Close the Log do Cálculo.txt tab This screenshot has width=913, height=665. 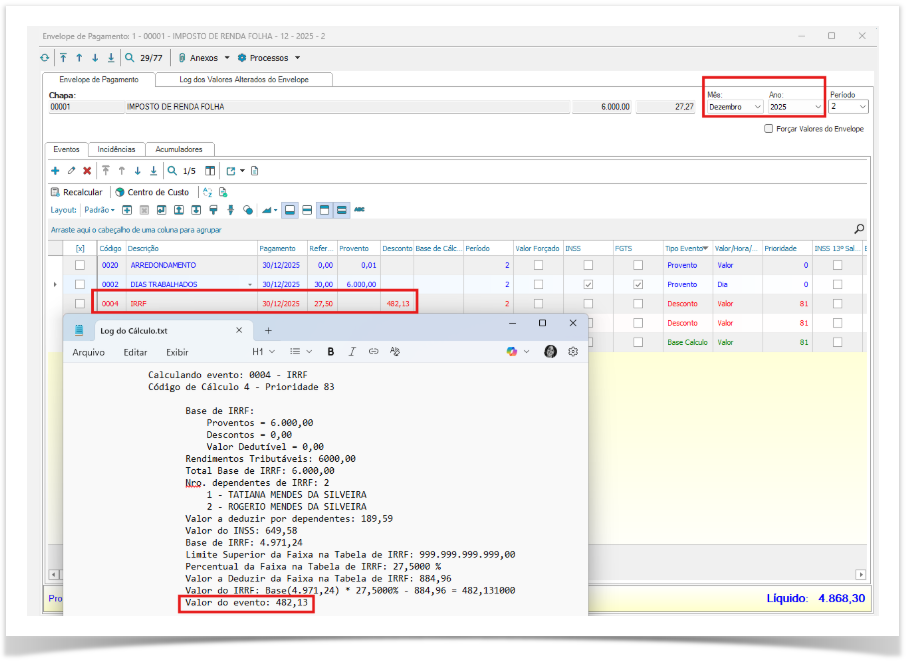click(239, 330)
